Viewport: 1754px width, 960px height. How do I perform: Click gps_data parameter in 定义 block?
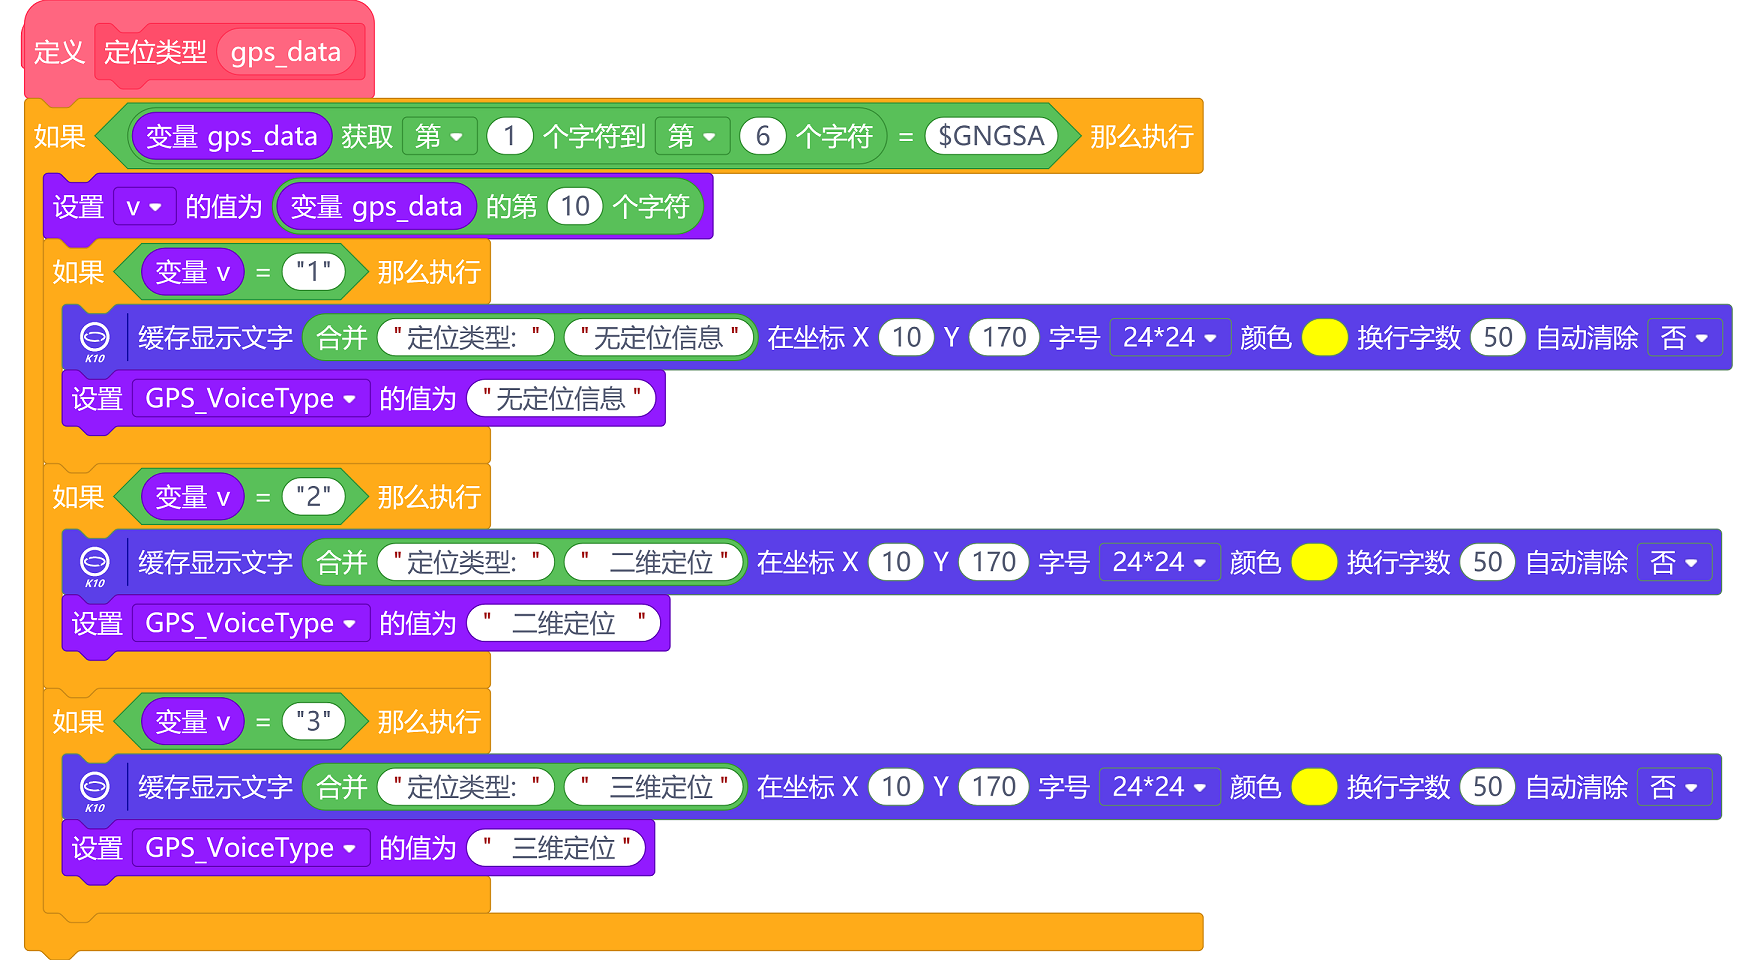(x=286, y=52)
